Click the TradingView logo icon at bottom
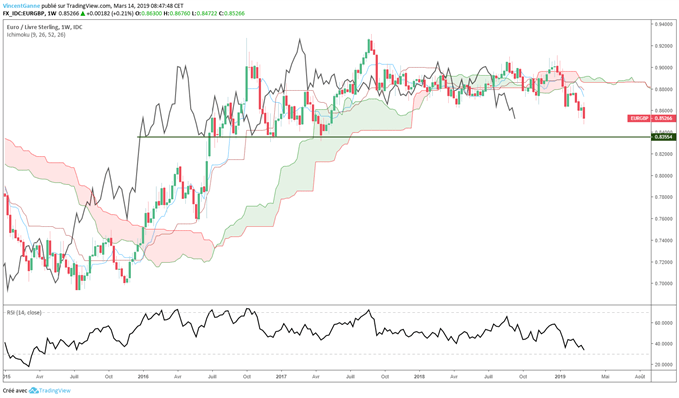The height and width of the screenshot is (398, 679). click(34, 391)
